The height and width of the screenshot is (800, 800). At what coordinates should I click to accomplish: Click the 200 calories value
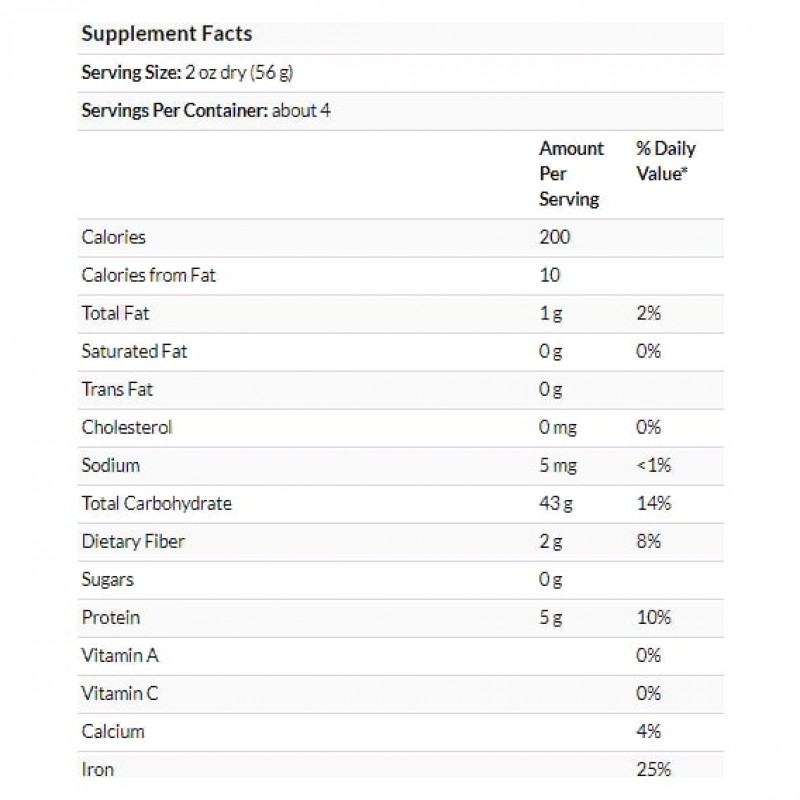pos(554,237)
